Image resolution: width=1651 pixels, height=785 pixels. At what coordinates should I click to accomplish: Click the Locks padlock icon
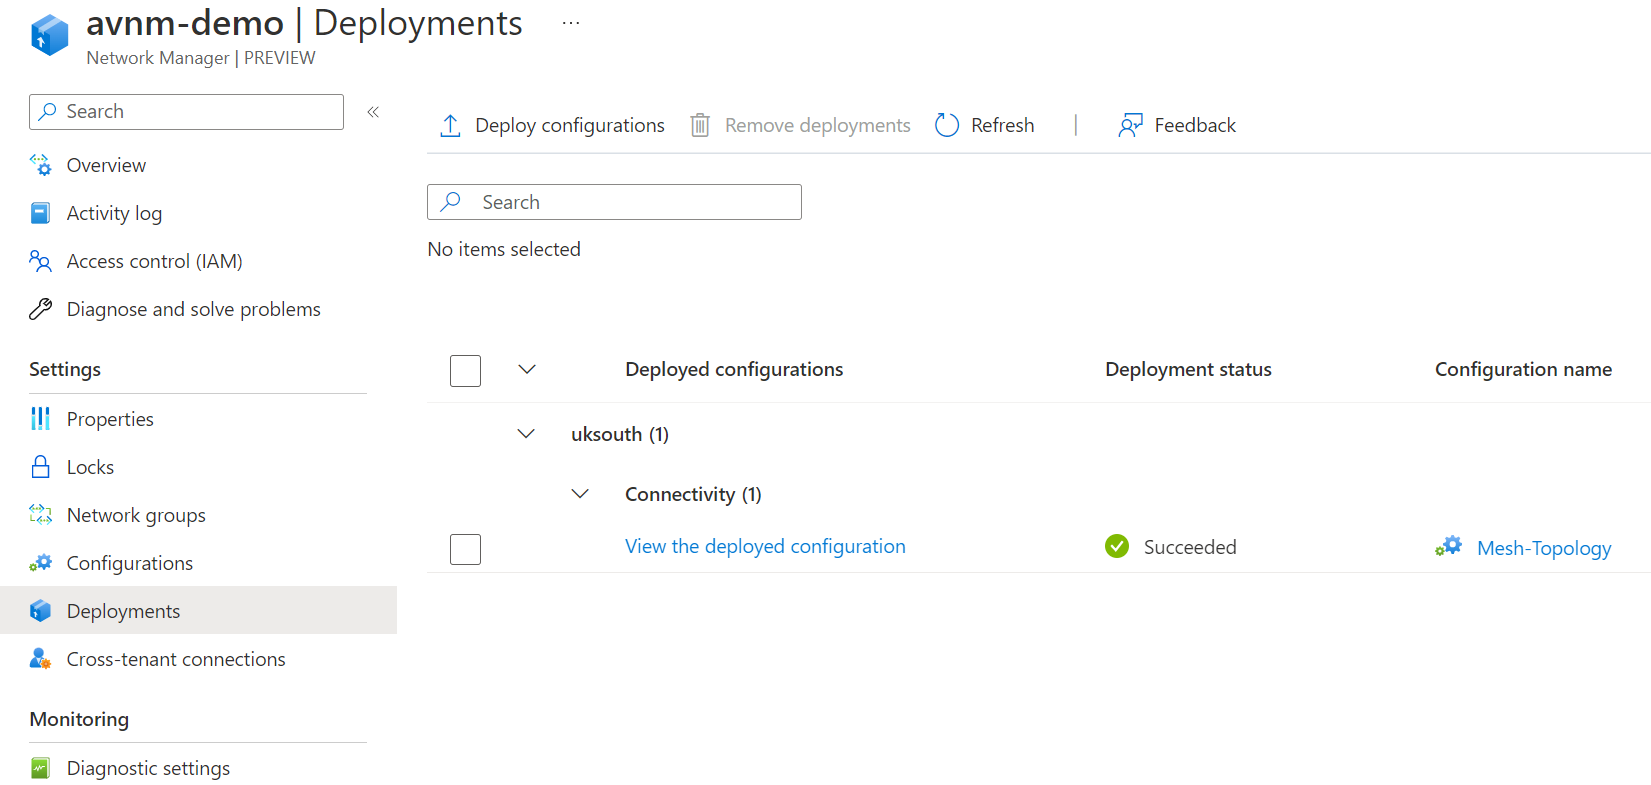[x=41, y=467]
